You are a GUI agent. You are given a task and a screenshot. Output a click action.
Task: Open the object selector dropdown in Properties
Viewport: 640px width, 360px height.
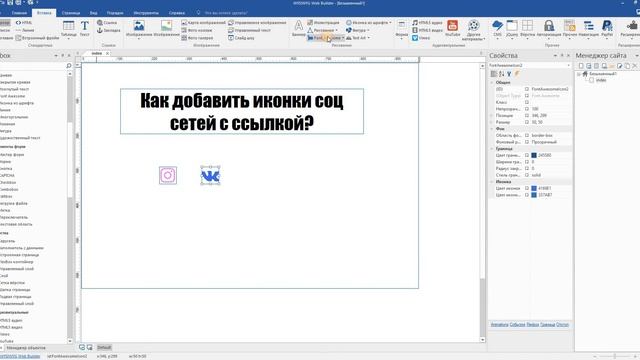click(568, 65)
